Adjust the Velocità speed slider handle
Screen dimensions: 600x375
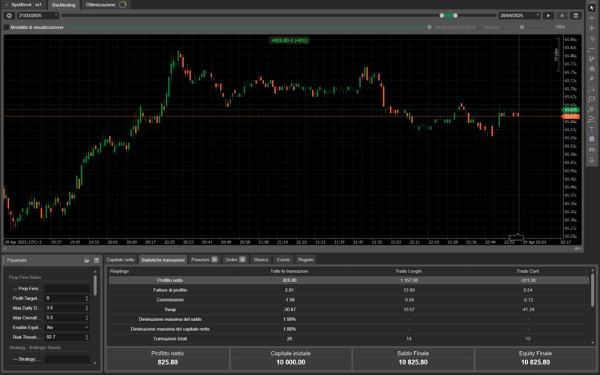(522, 27)
